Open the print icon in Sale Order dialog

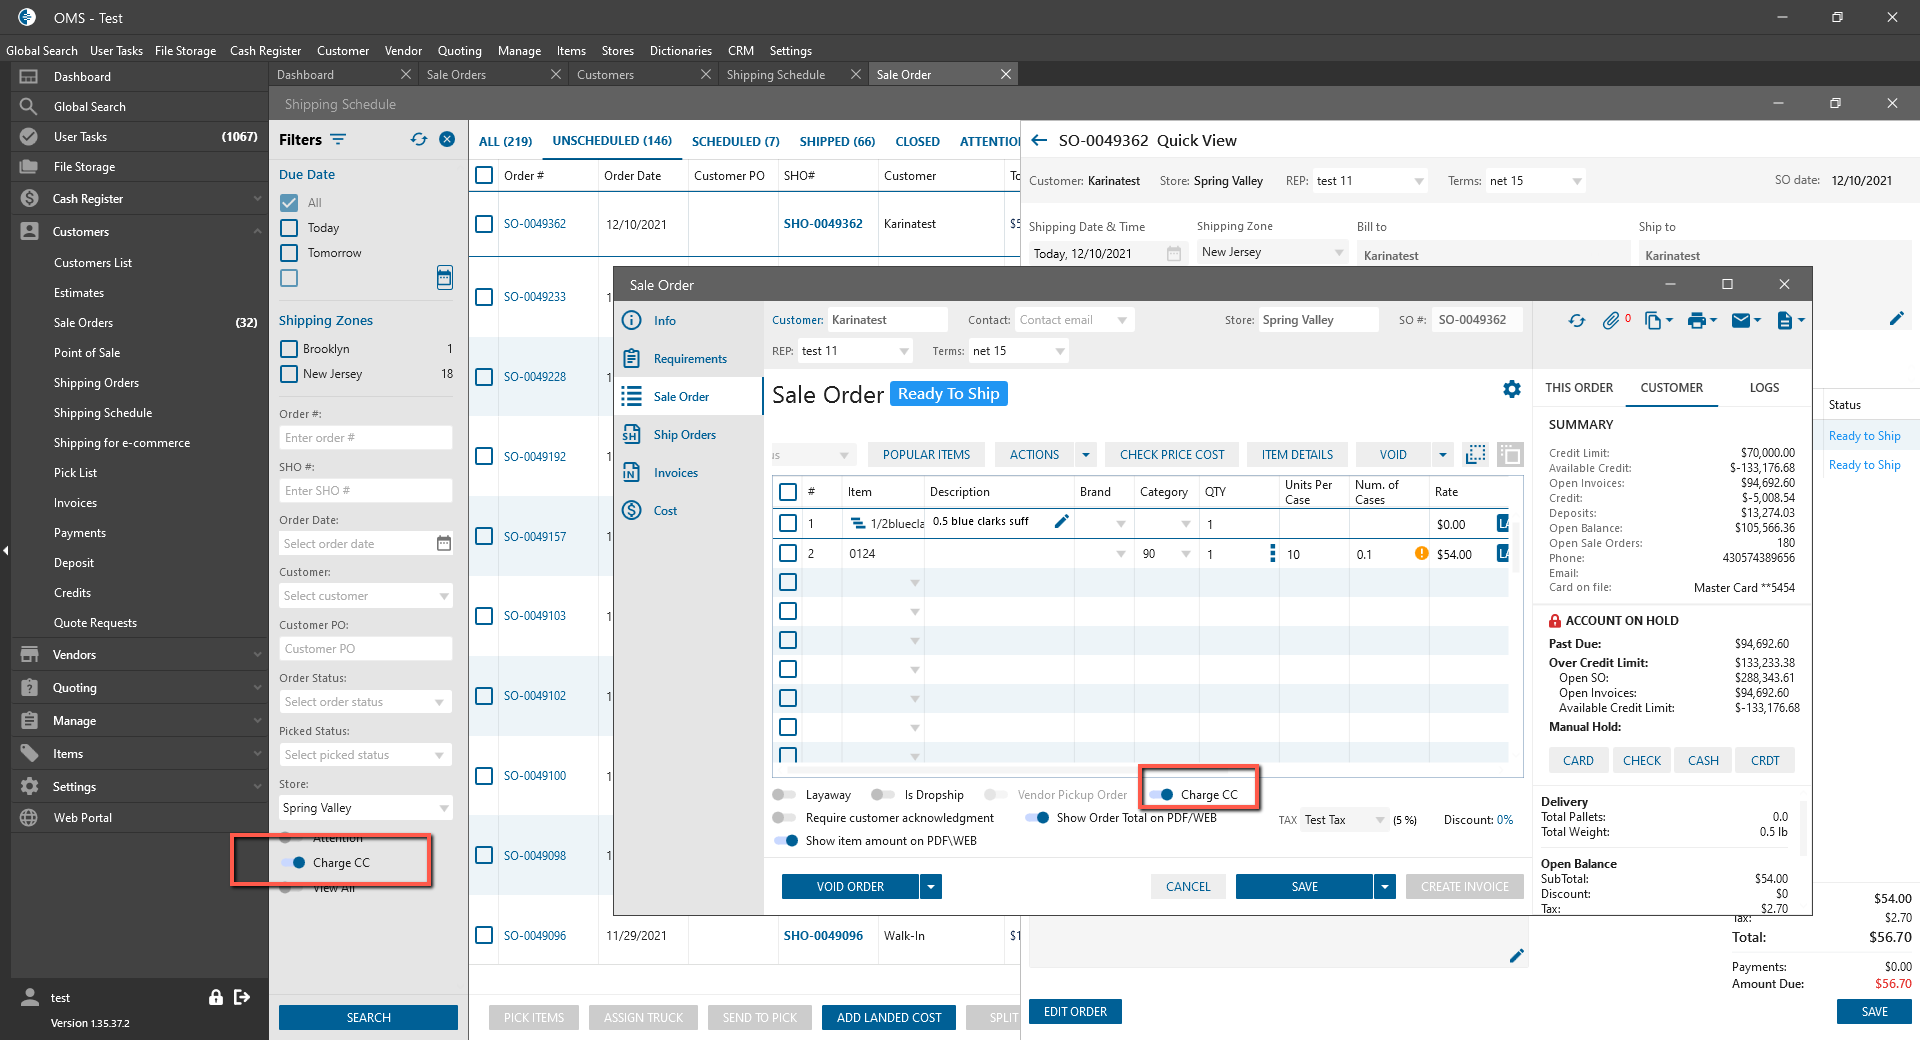point(1697,321)
